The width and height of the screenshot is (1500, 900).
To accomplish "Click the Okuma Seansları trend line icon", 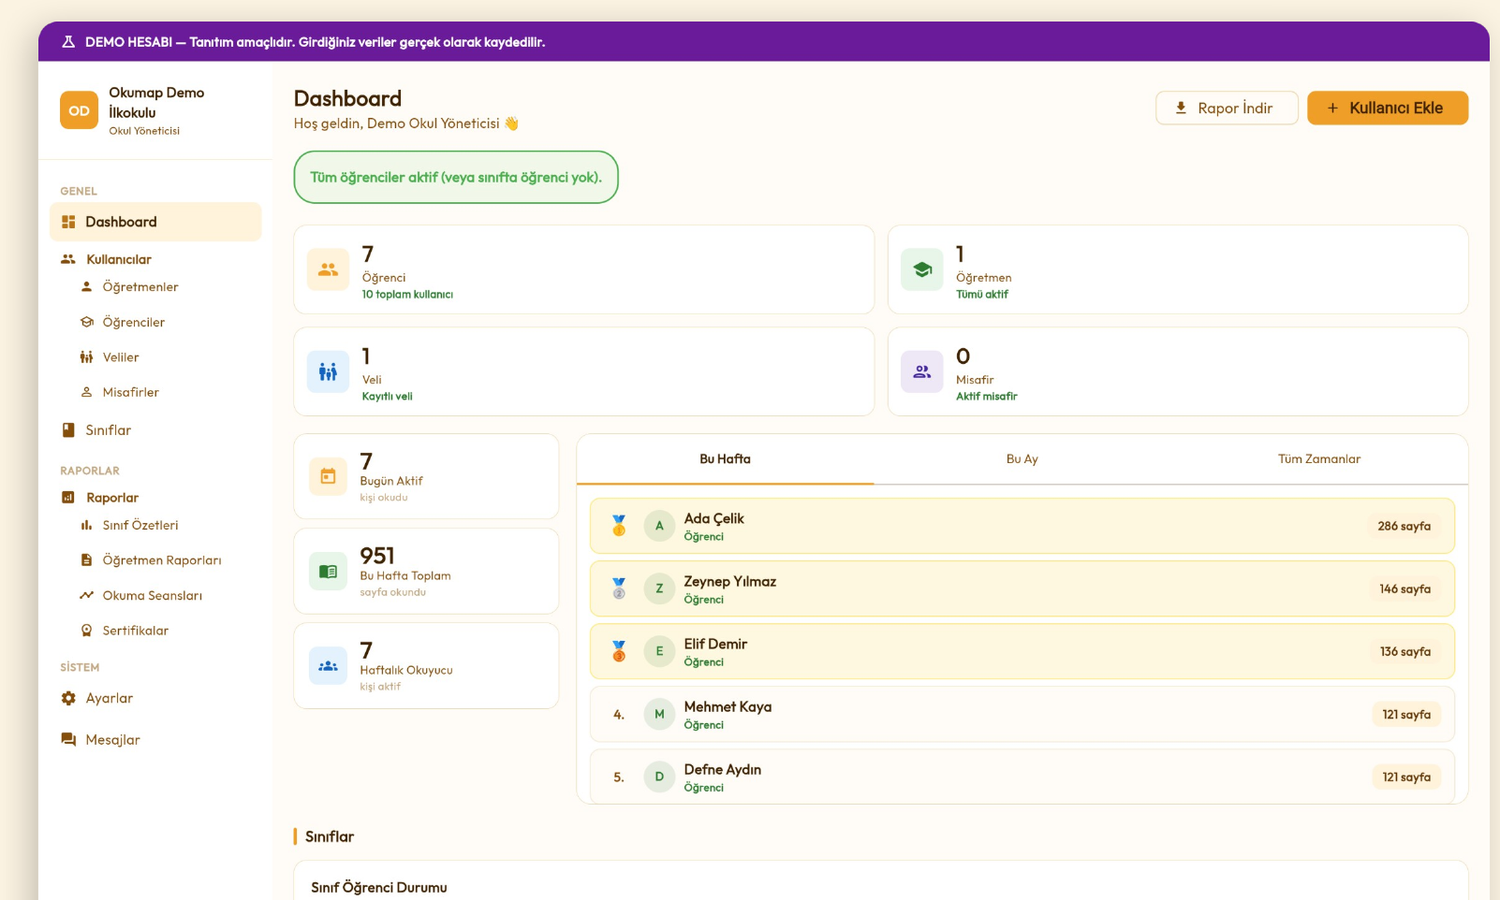I will click(86, 595).
